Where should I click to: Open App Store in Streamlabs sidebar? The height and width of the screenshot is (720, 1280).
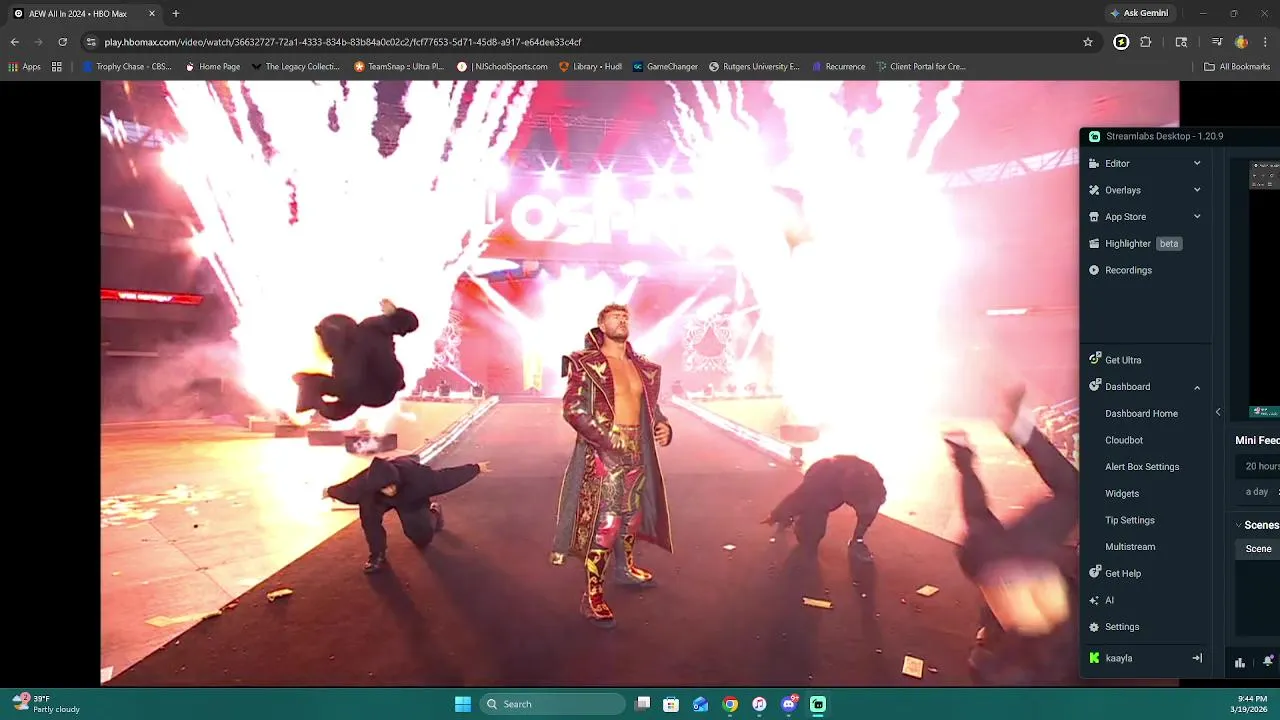click(1125, 217)
